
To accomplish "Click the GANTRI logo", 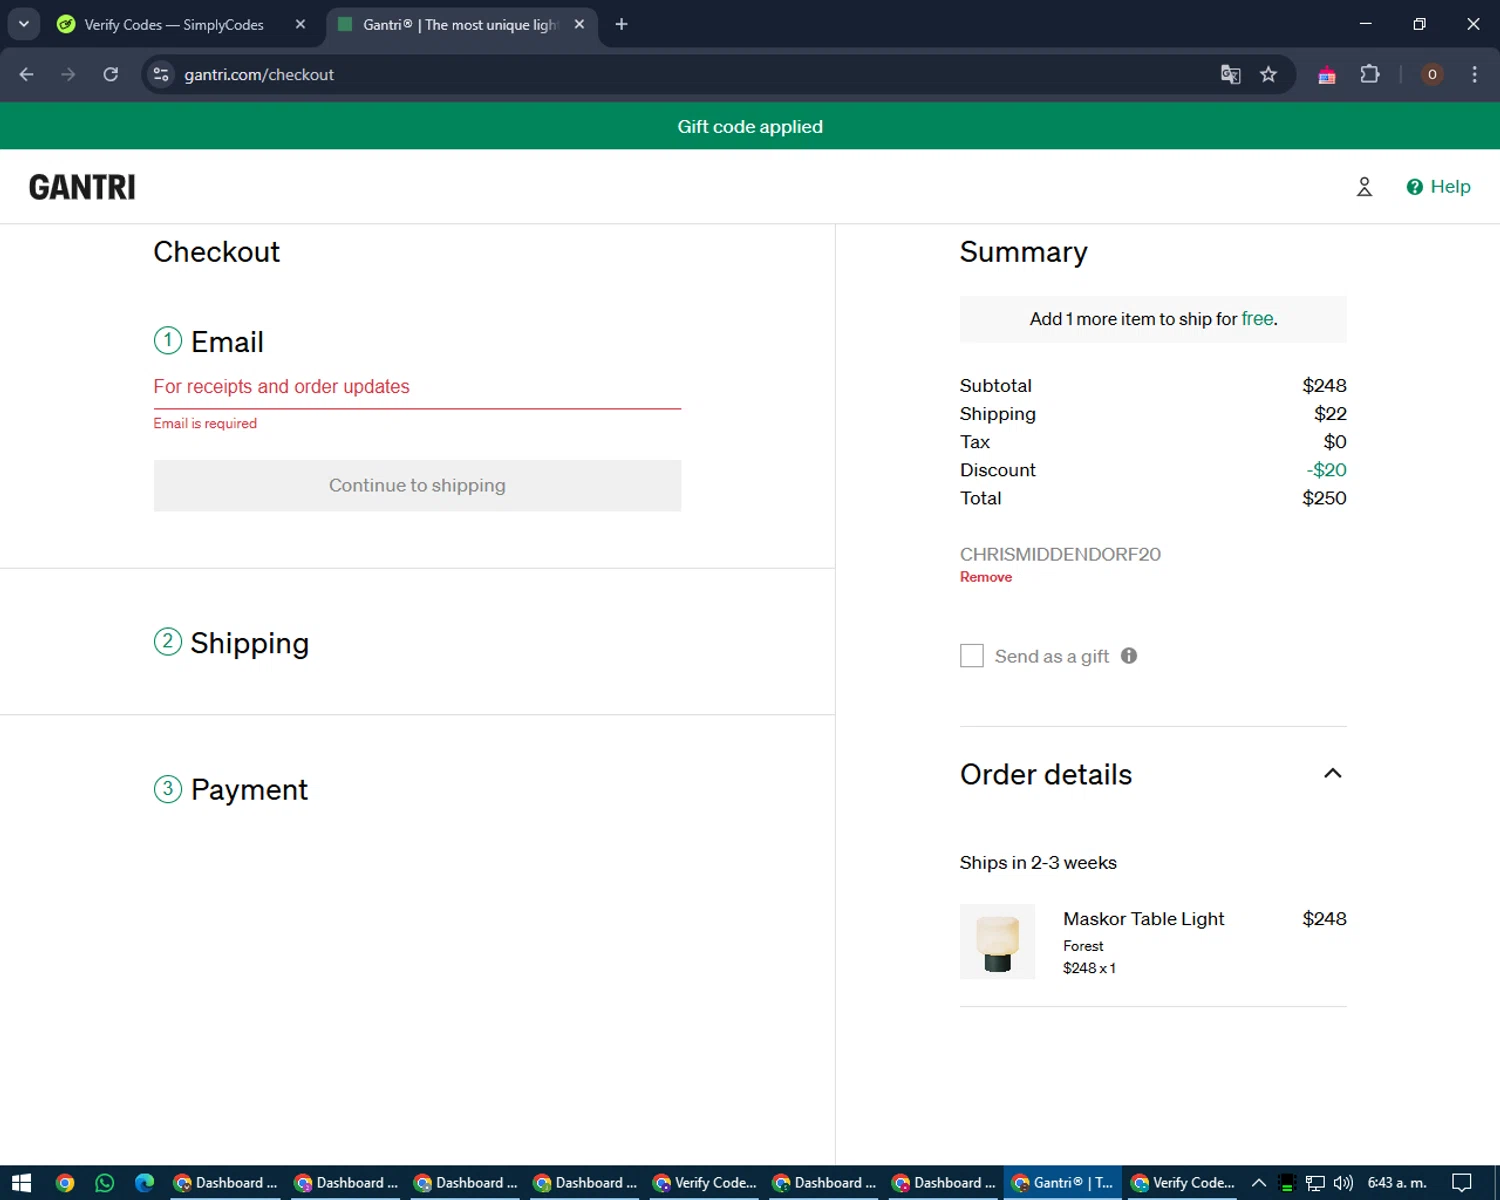I will click(82, 187).
